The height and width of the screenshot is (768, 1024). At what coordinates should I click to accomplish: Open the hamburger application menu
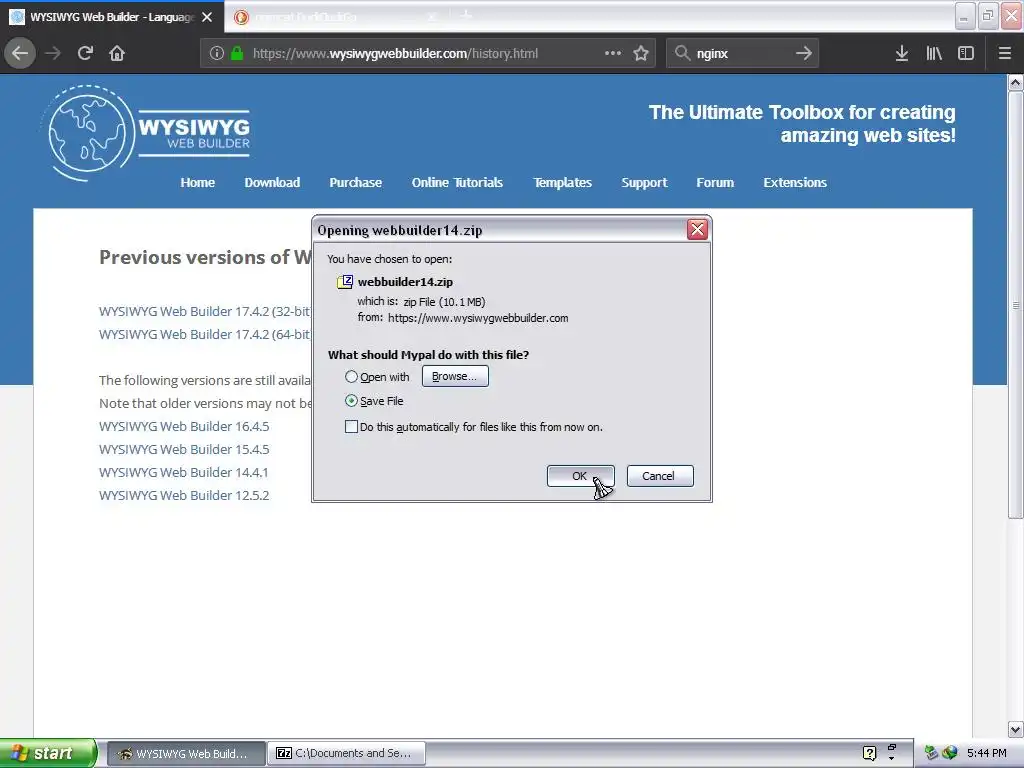(x=1004, y=53)
